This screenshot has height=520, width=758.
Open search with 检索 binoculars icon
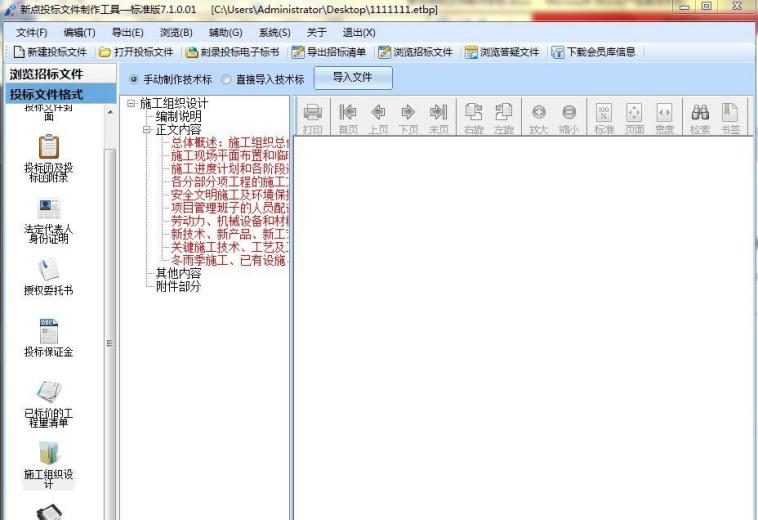click(x=700, y=112)
